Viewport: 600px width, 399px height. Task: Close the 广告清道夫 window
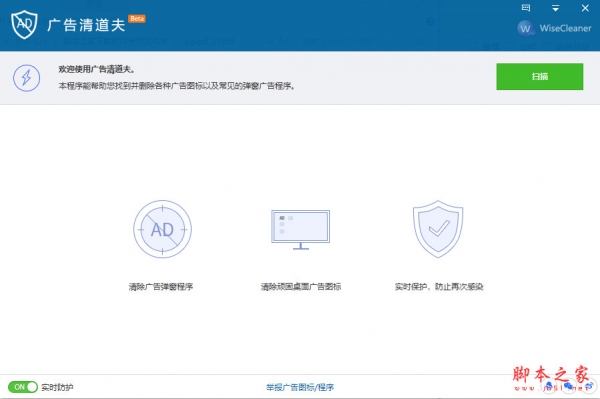point(585,8)
